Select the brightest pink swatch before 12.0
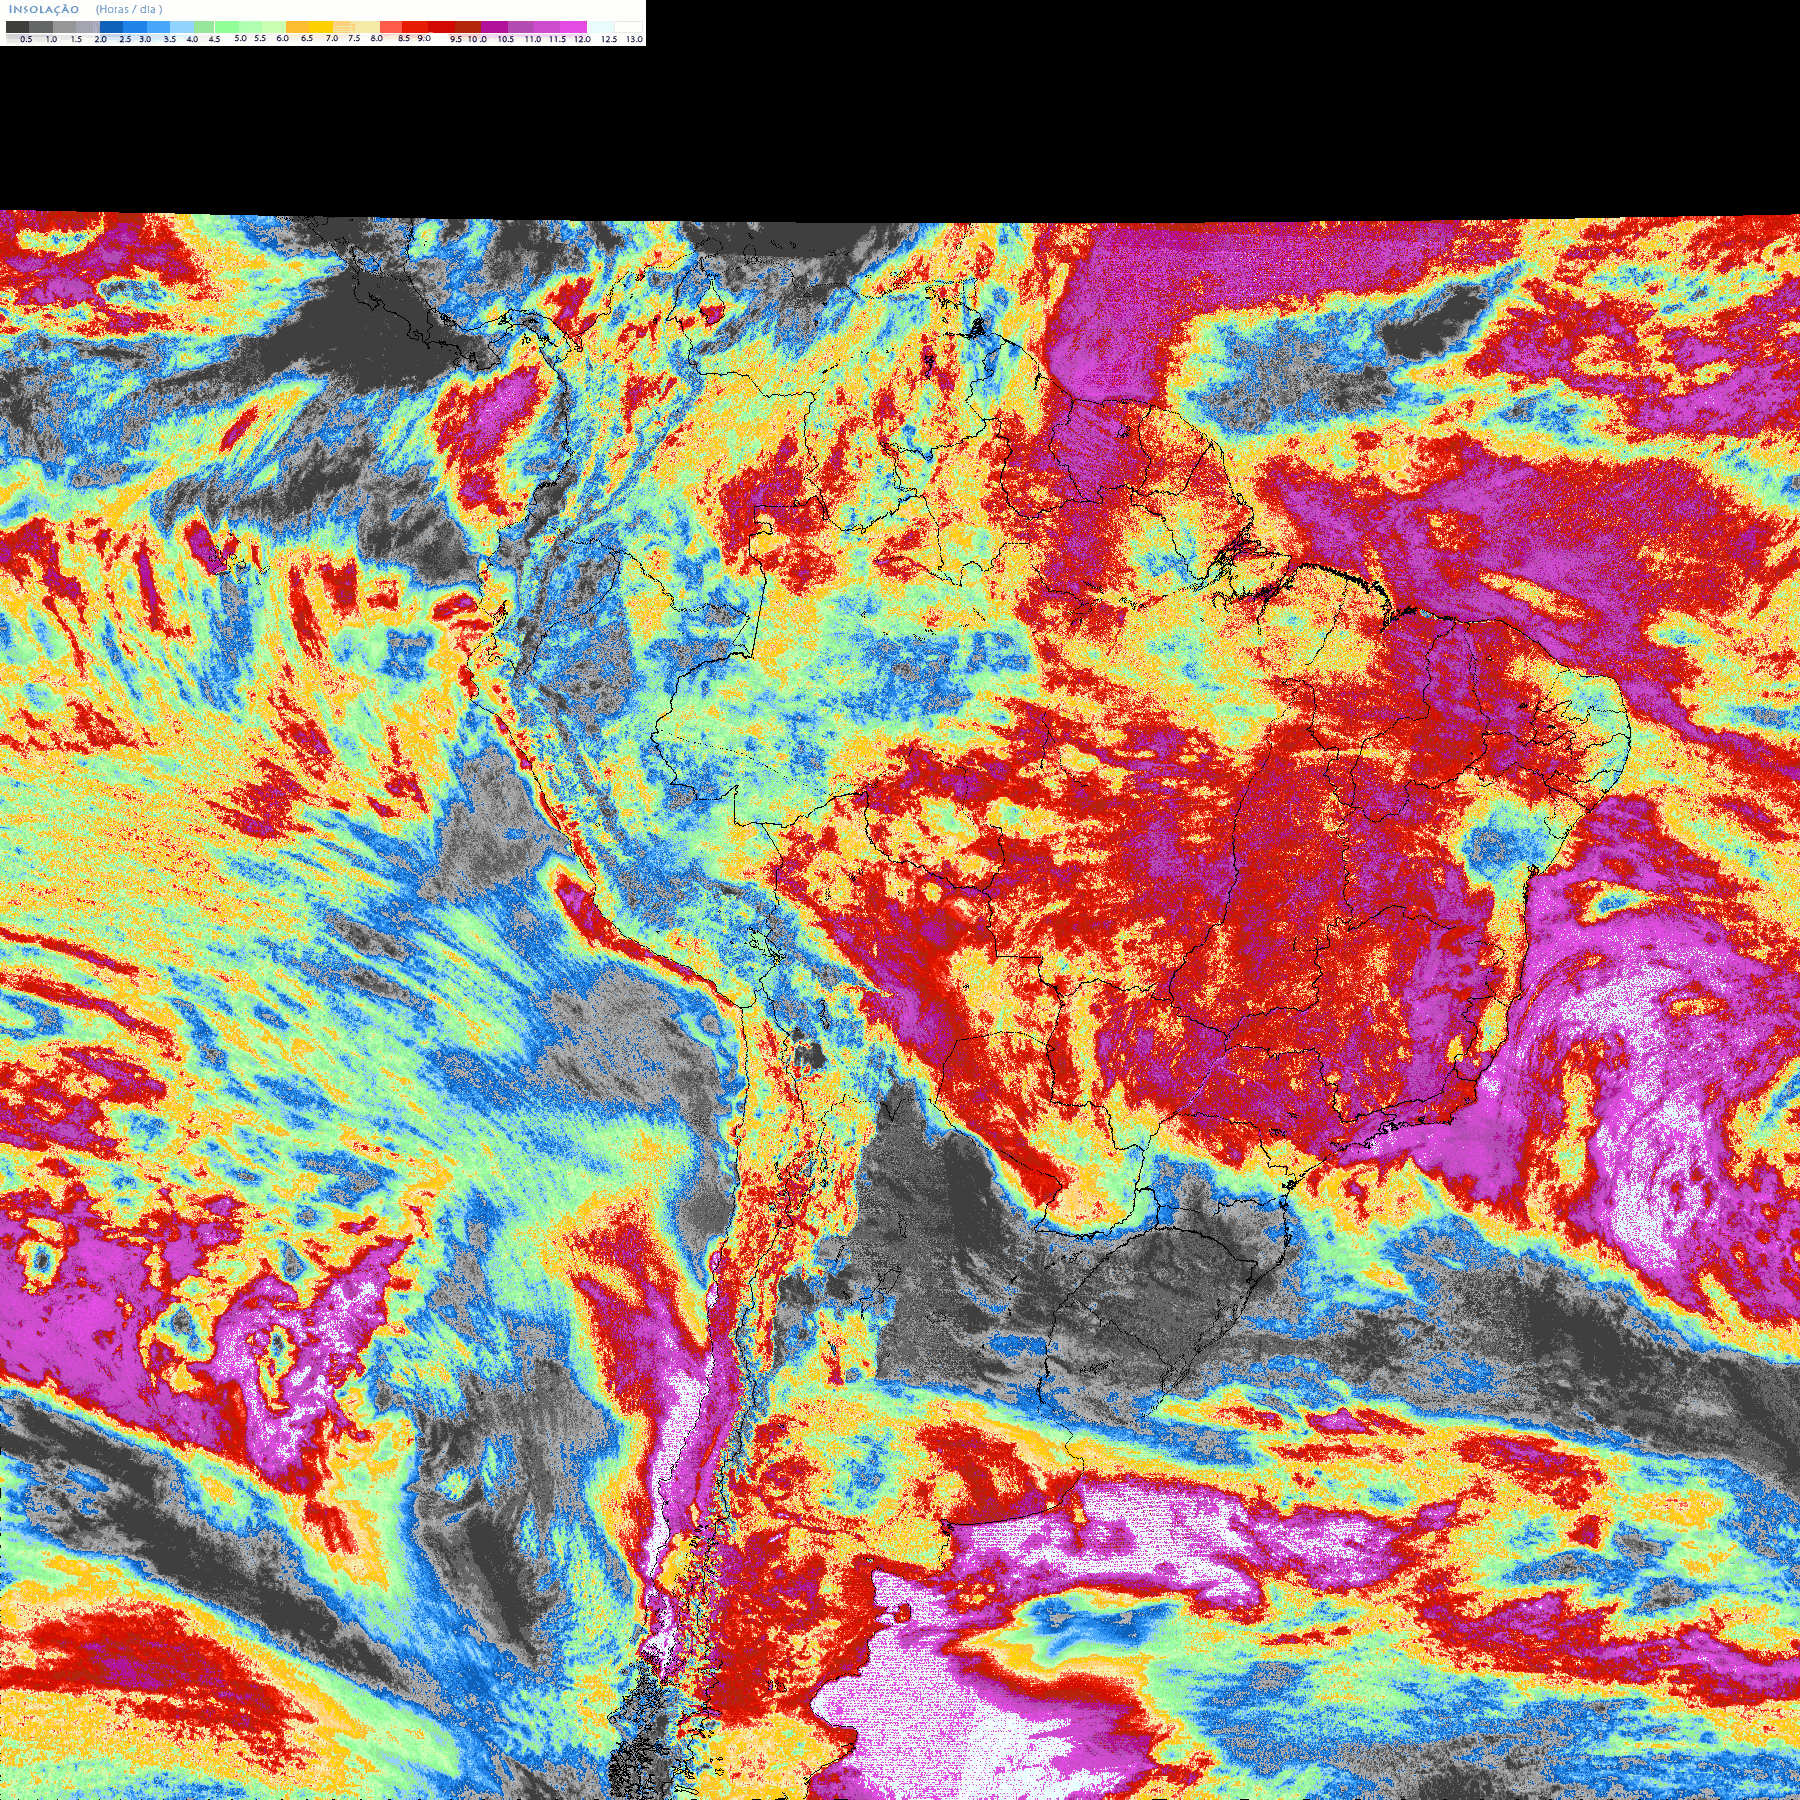Image resolution: width=1800 pixels, height=1800 pixels. 573,27
